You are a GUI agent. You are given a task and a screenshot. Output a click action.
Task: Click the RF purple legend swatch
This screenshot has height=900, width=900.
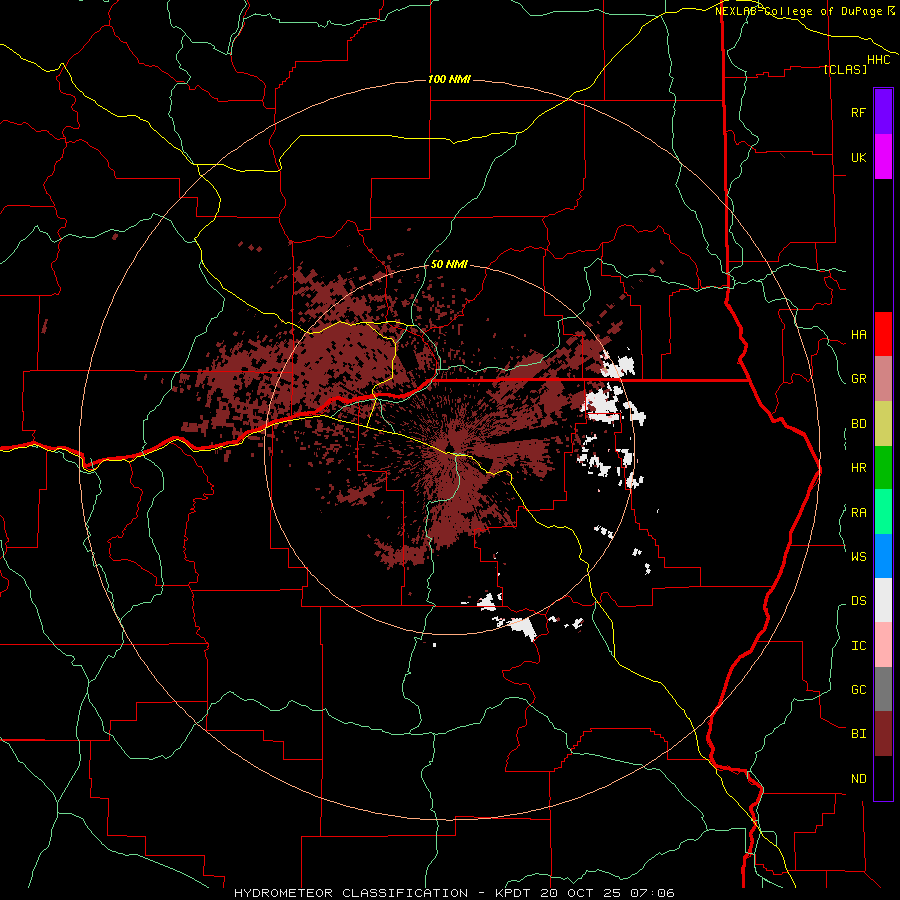[x=883, y=112]
